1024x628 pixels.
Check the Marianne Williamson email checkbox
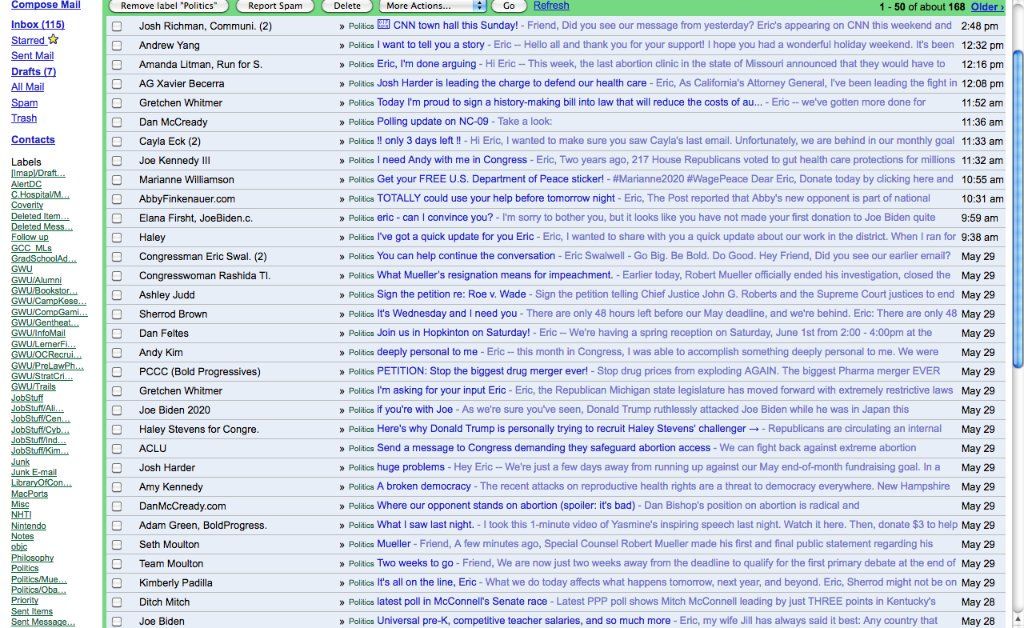coord(117,180)
